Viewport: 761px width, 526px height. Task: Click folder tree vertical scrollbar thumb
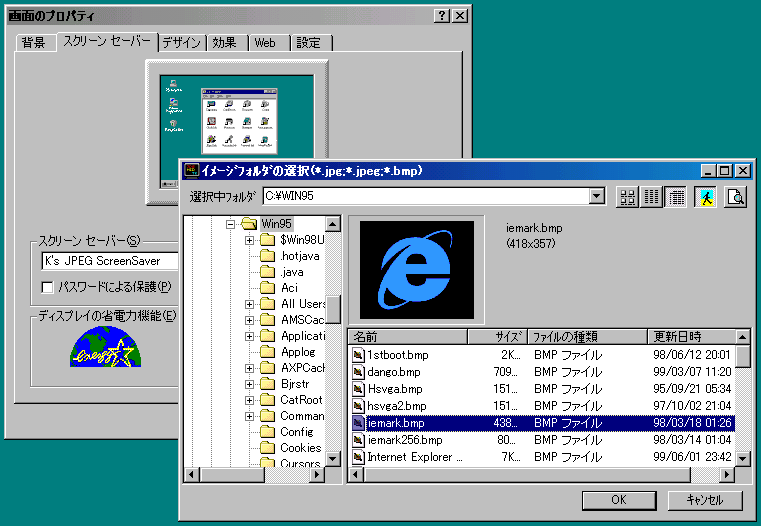tap(332, 309)
